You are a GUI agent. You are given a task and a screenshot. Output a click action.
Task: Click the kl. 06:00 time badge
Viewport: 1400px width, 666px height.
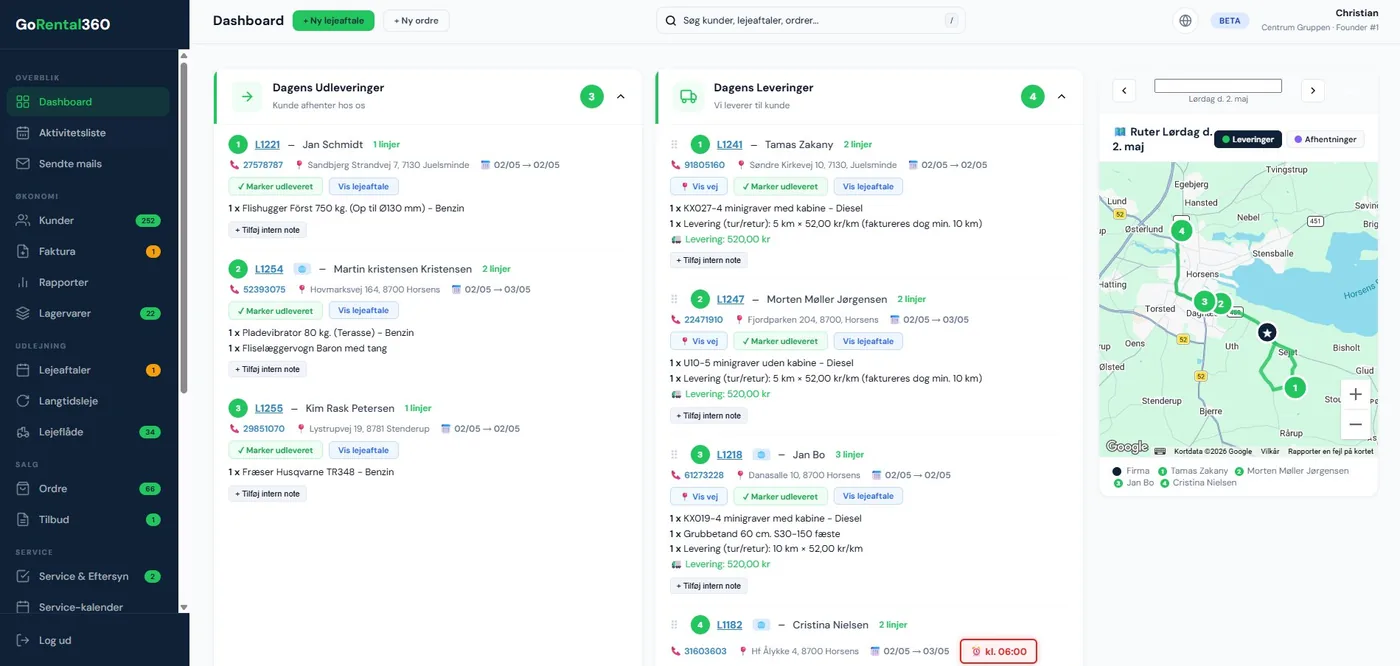[999, 651]
